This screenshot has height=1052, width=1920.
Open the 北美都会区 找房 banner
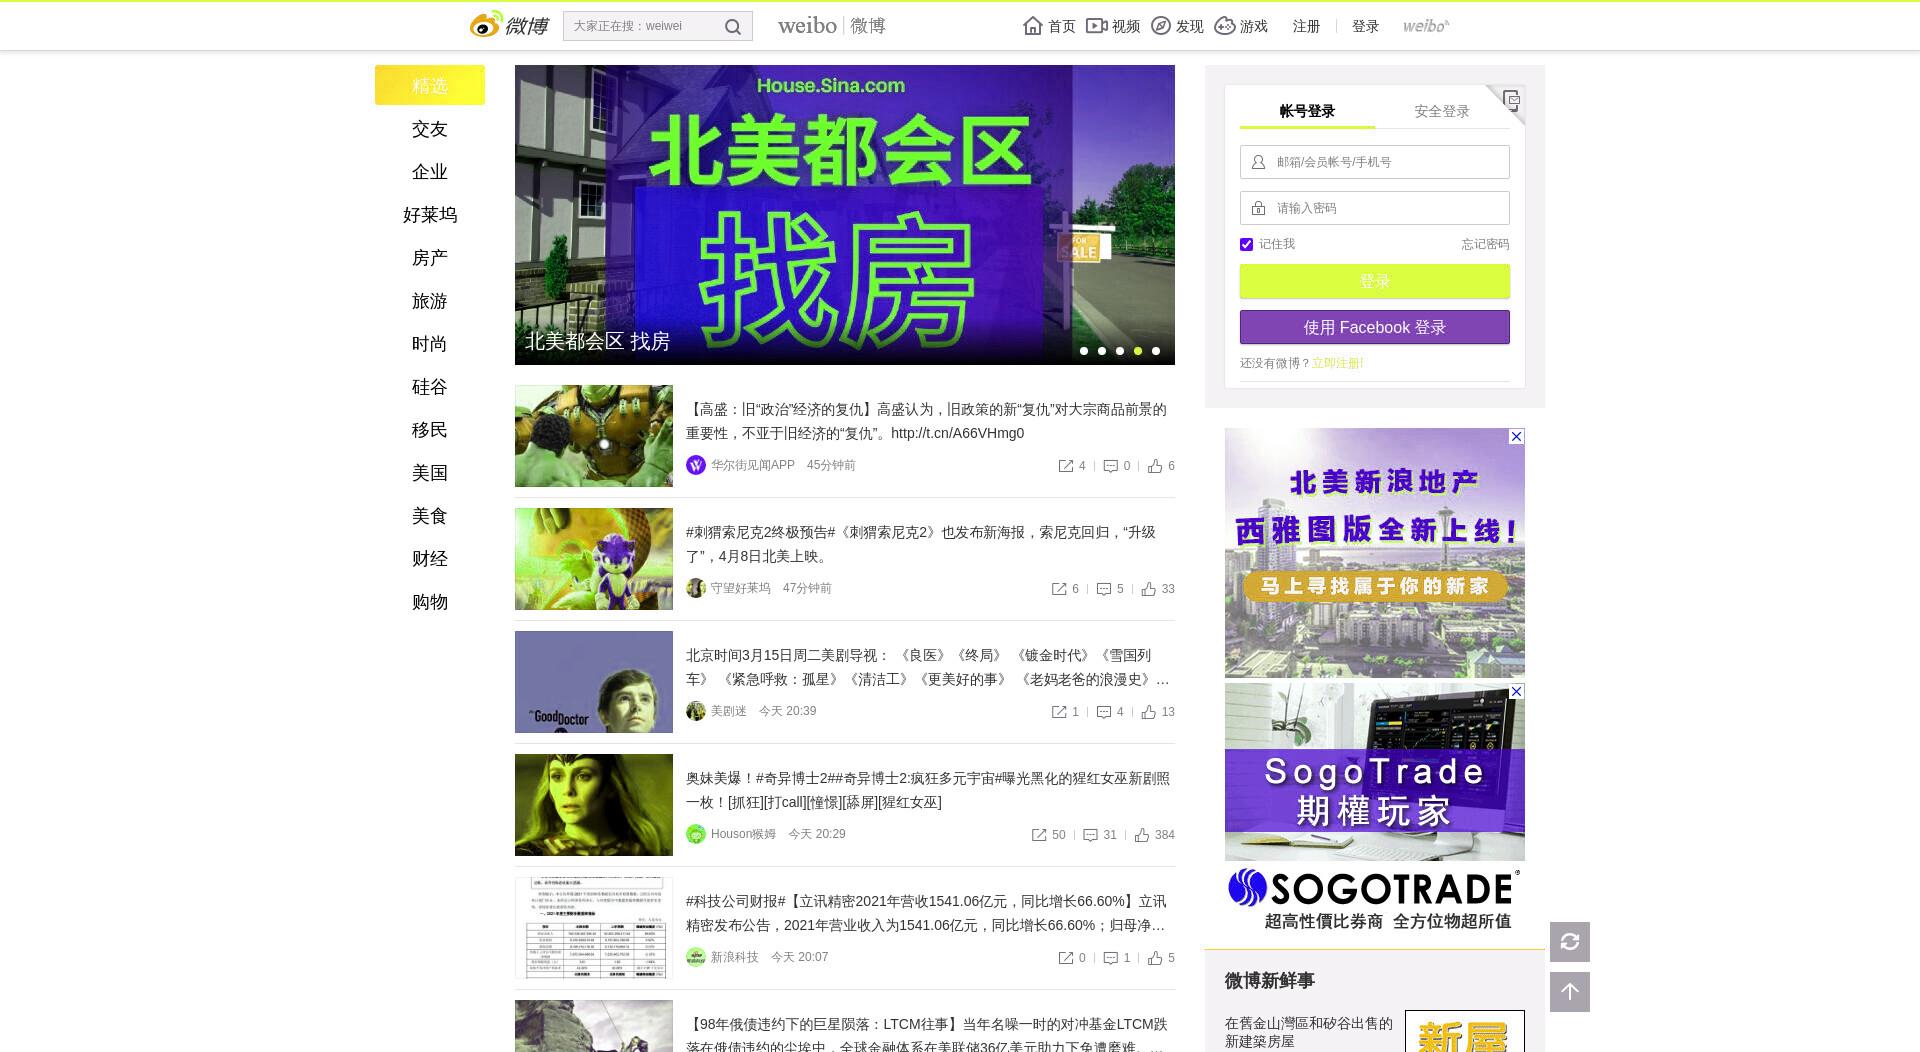point(845,215)
